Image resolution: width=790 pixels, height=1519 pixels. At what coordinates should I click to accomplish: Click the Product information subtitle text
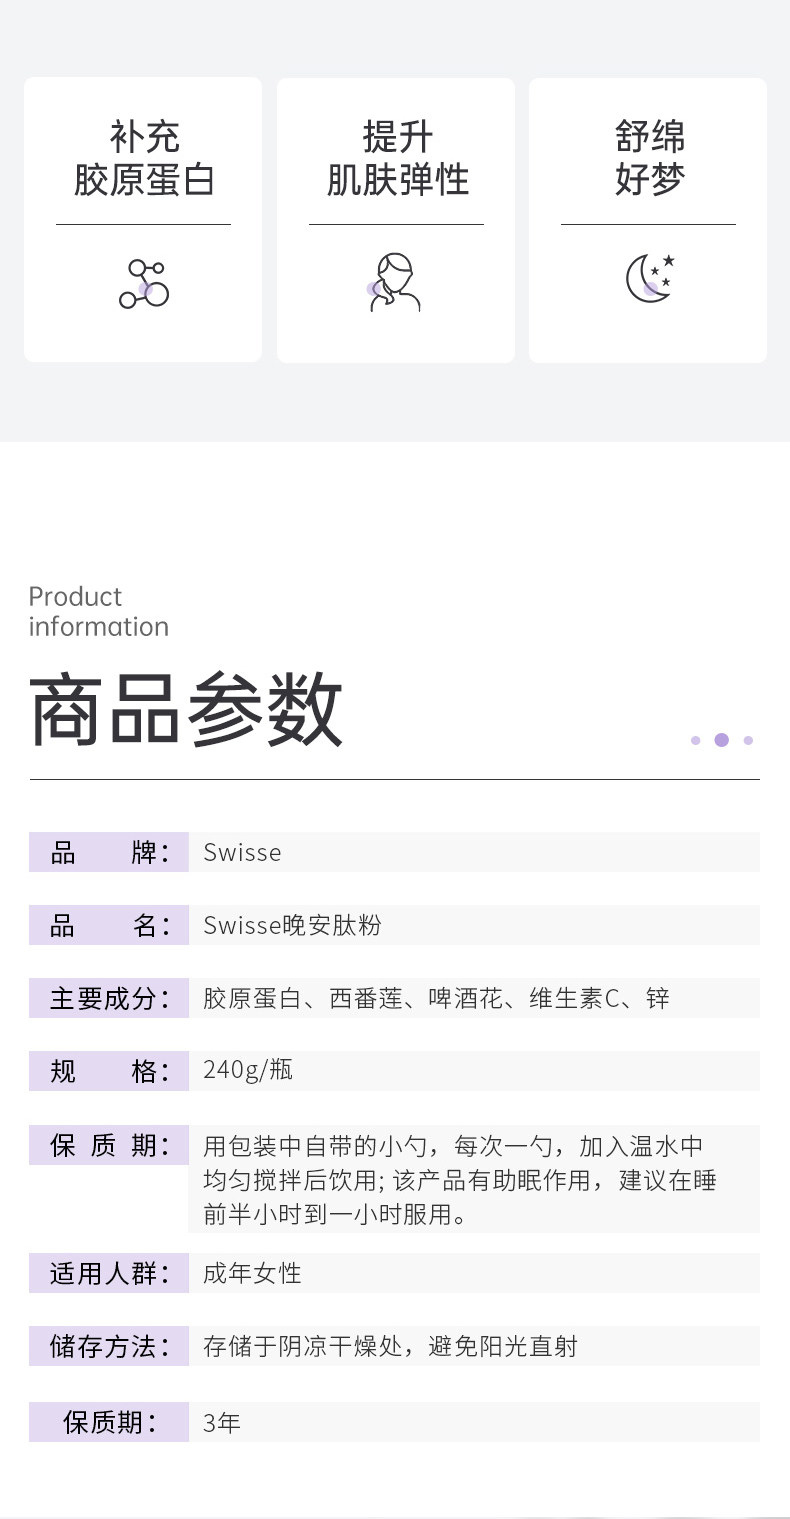tap(98, 611)
